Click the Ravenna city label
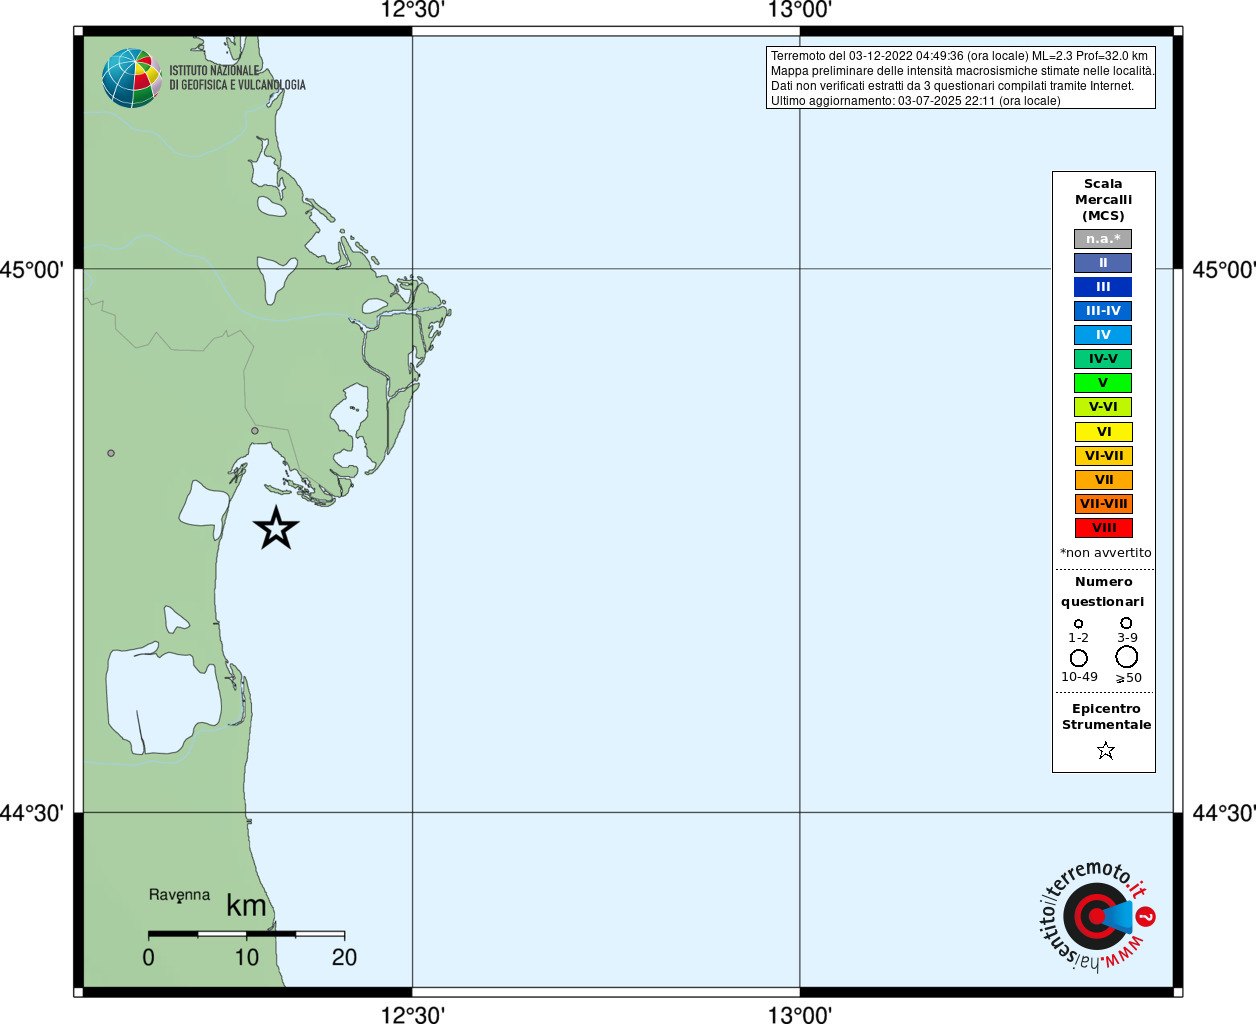 tap(180, 895)
